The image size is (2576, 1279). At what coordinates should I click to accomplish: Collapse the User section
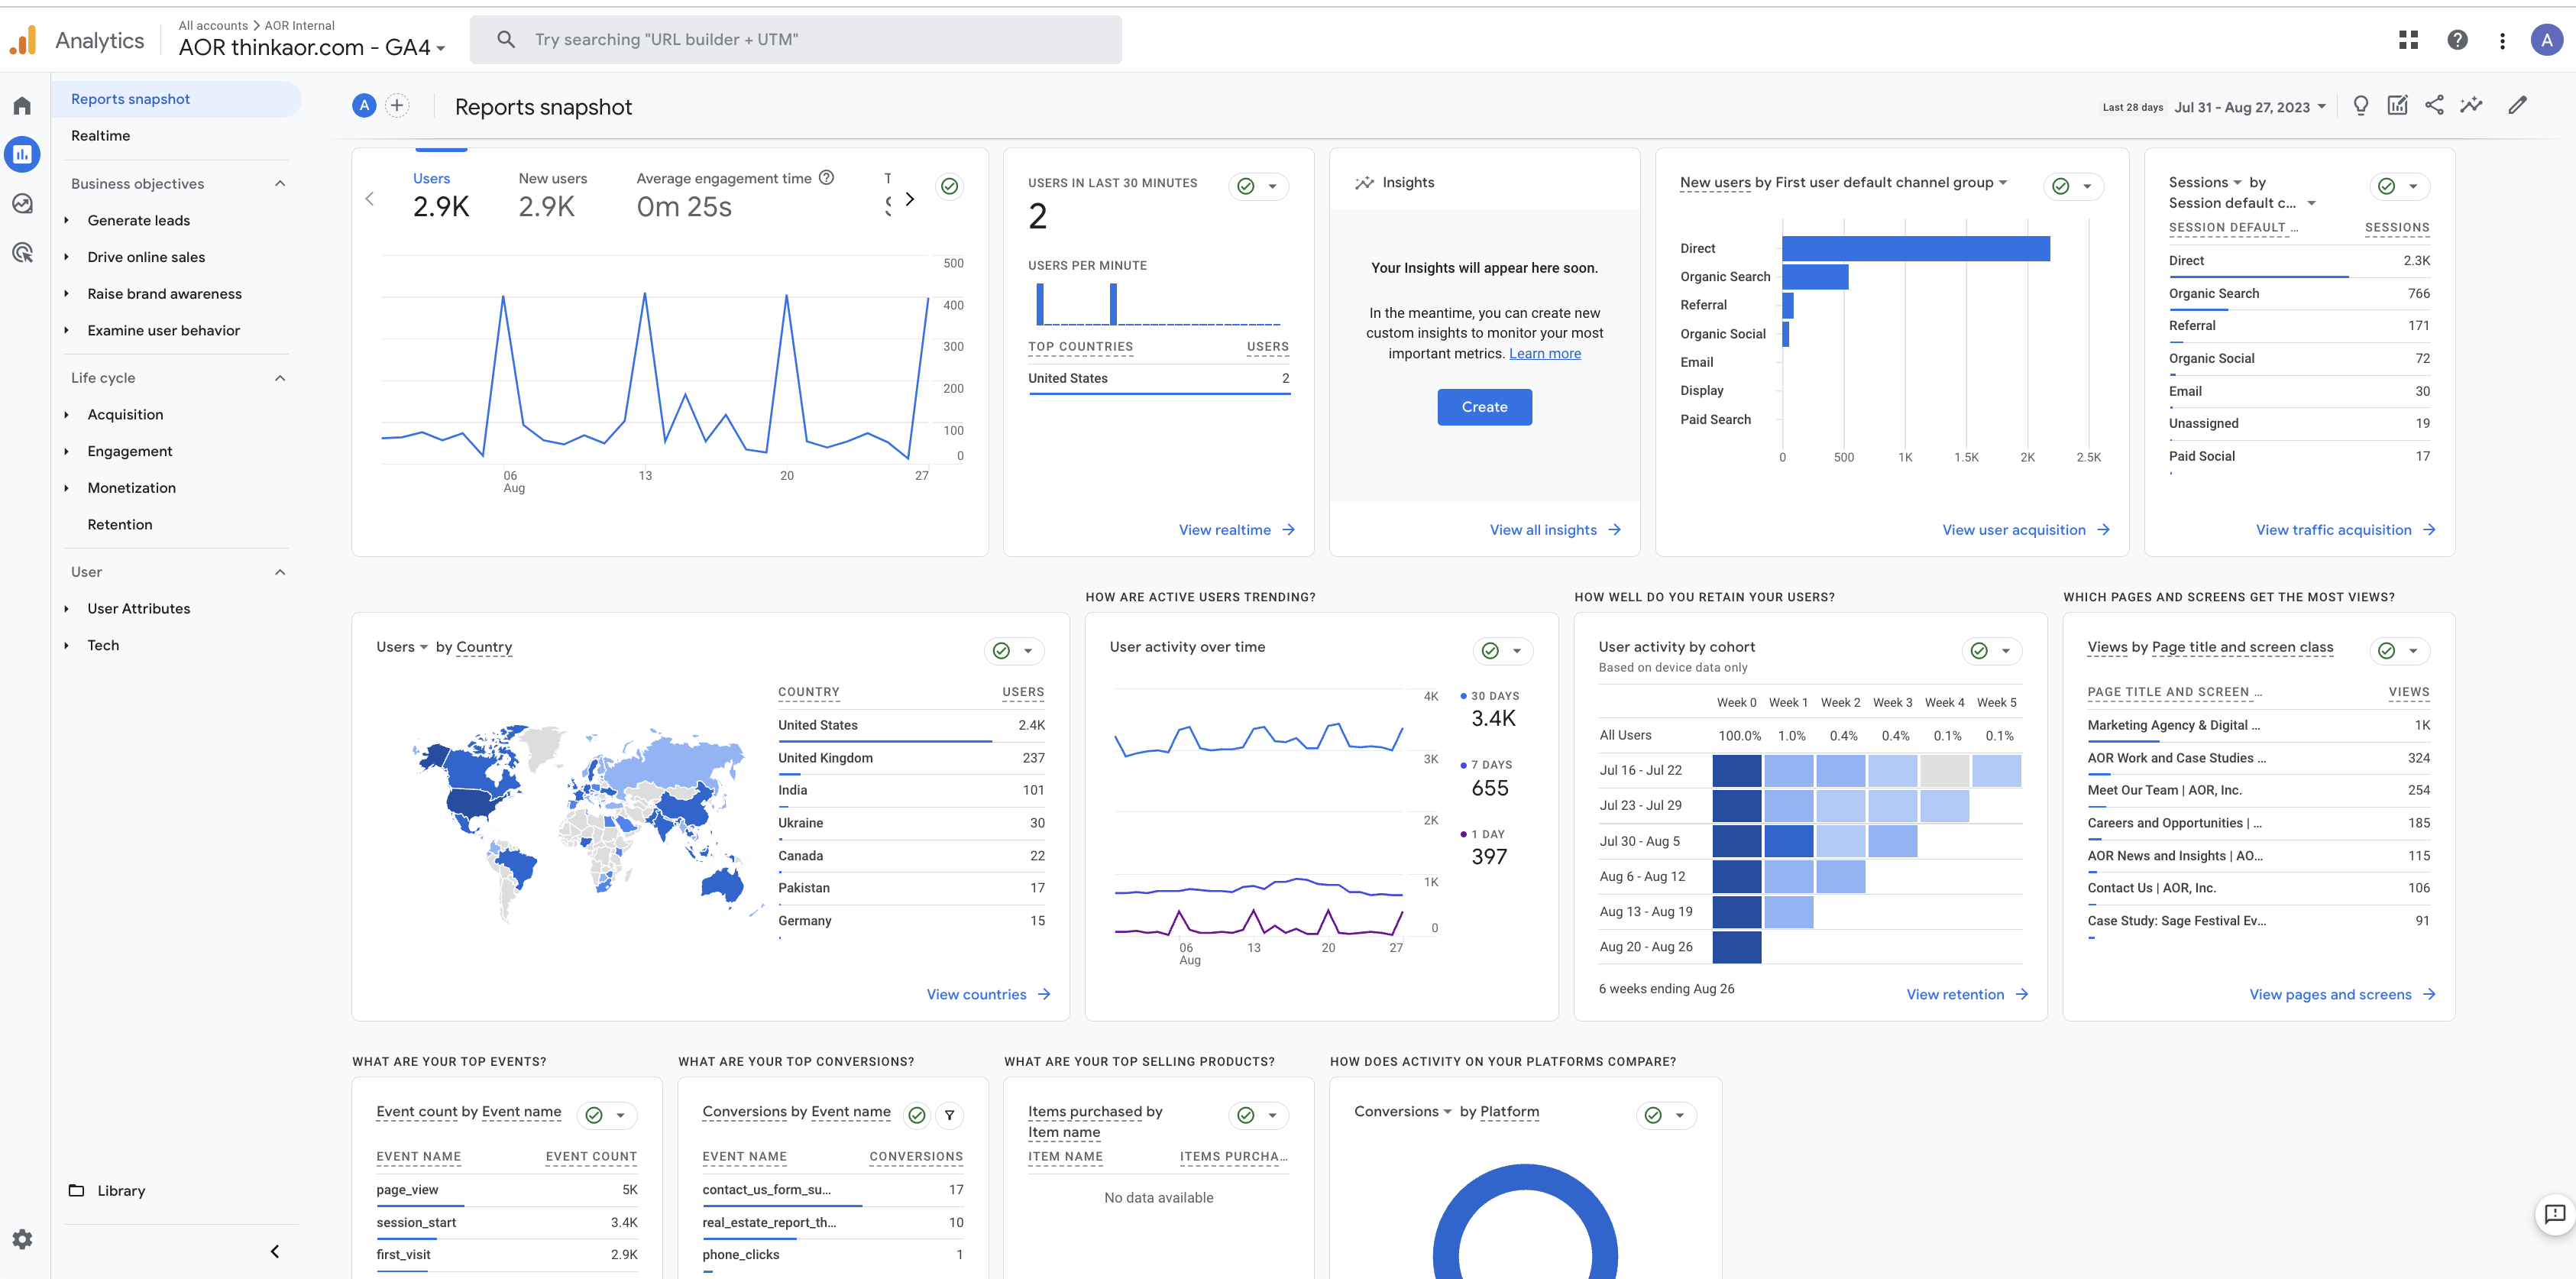[280, 571]
